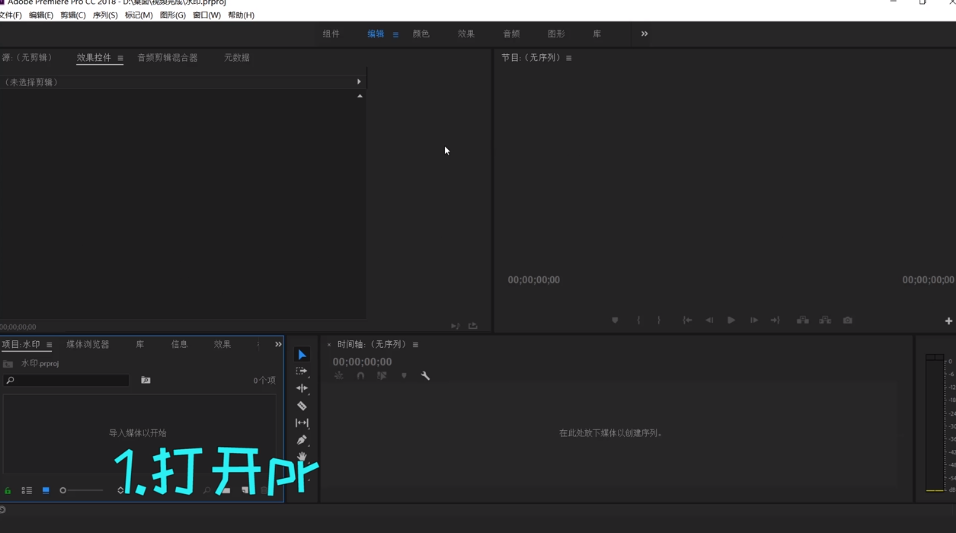Click Add Marker in Program monitor

tap(615, 320)
